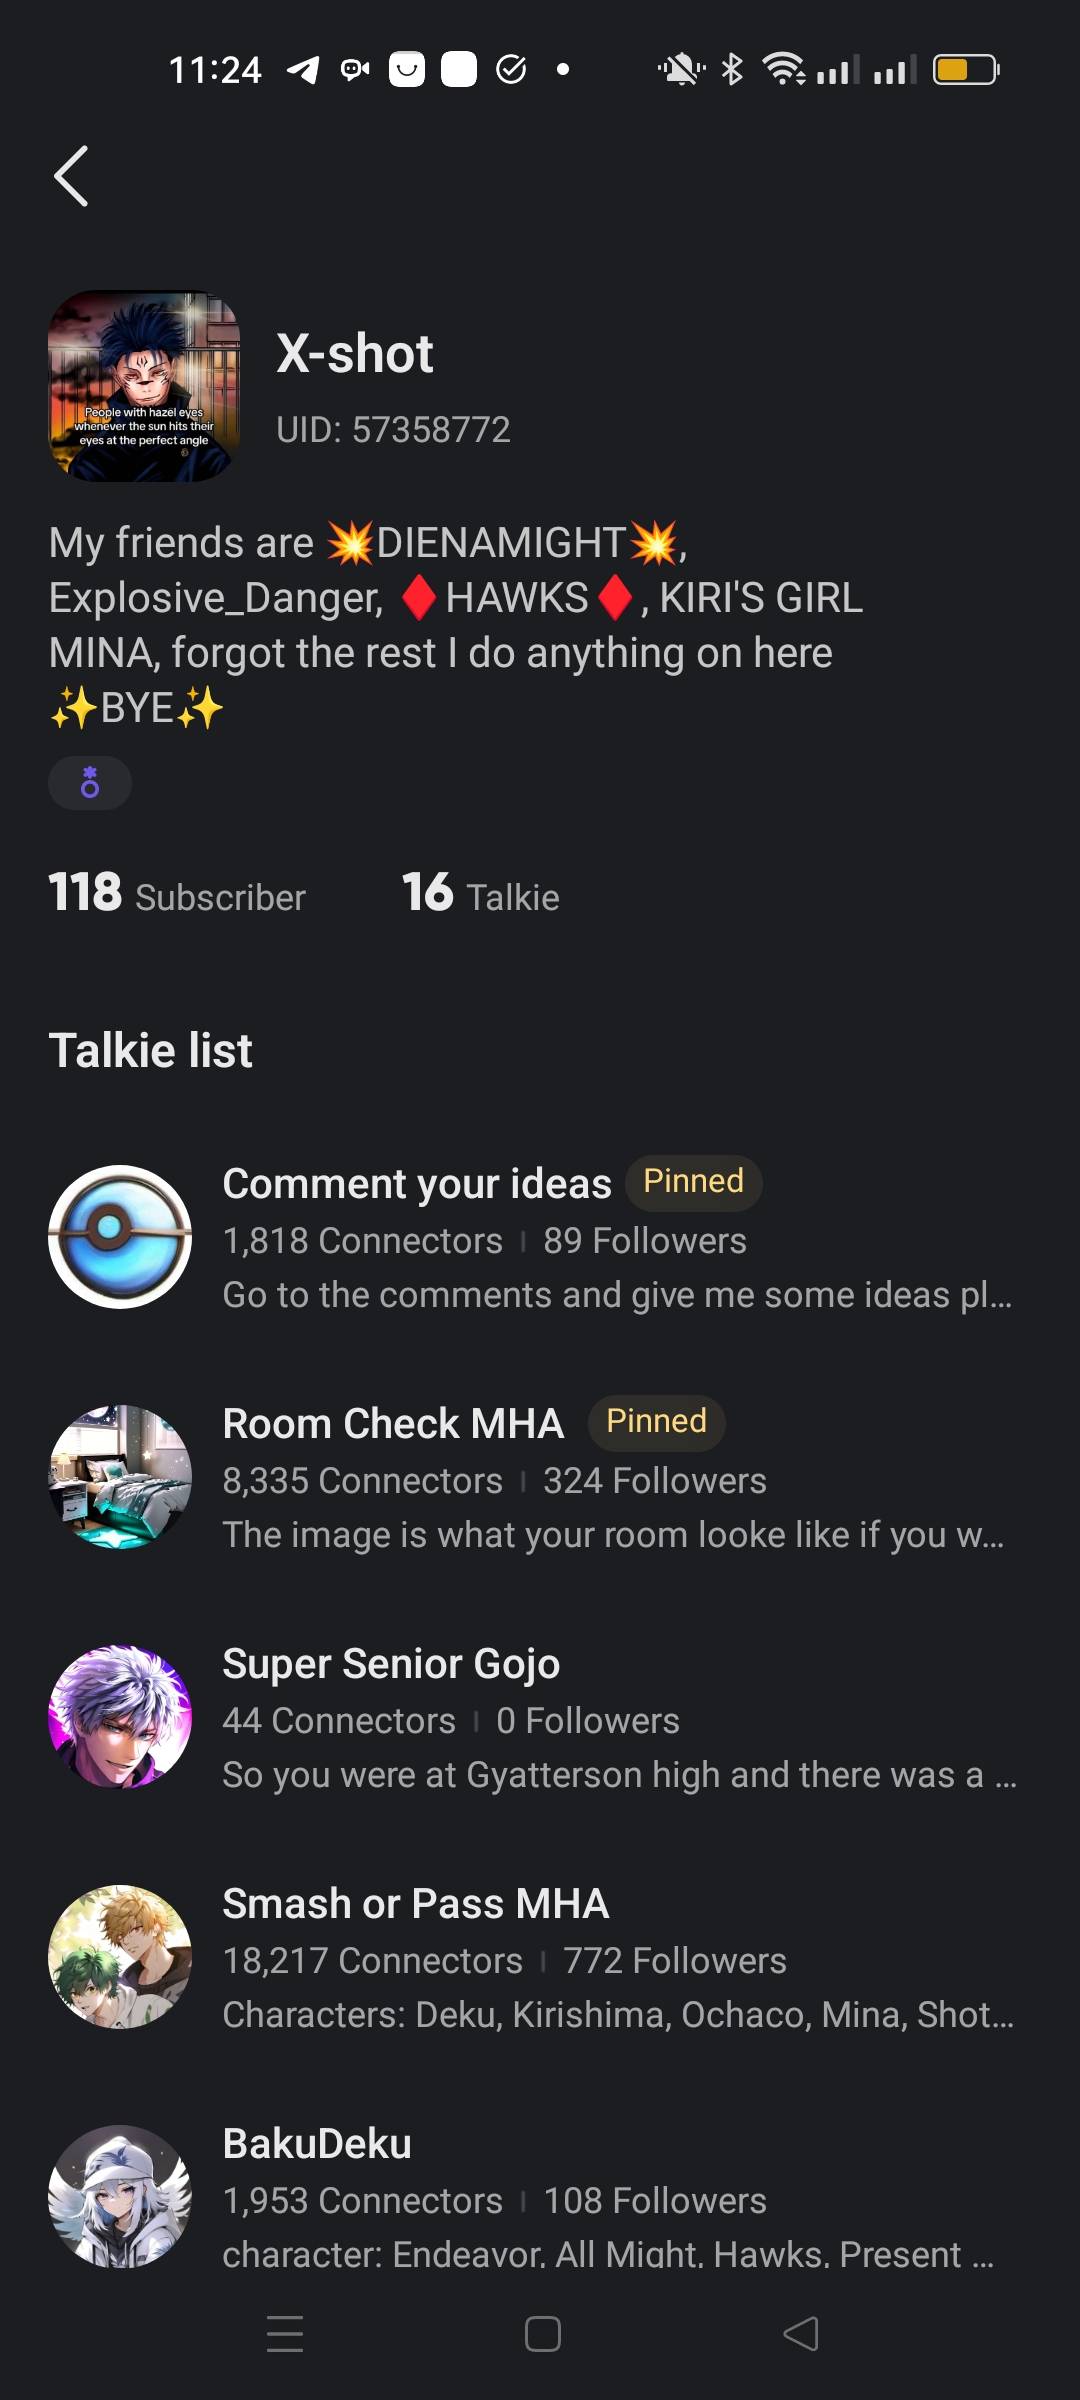Tap the back arrow icon
This screenshot has width=1080, height=2400.
[71, 176]
